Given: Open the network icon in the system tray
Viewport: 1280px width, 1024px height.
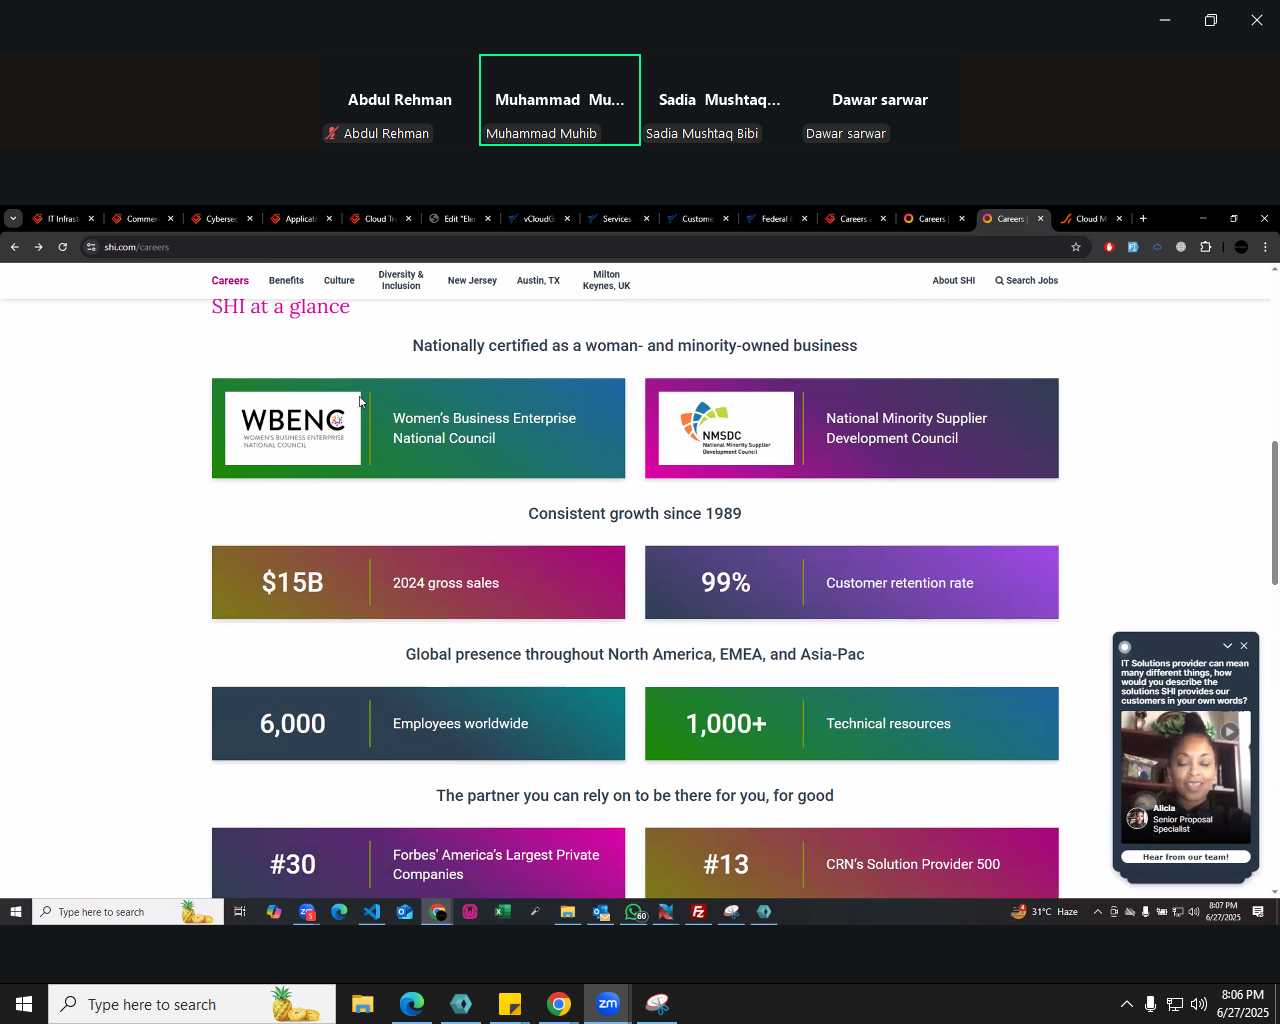Looking at the screenshot, I should tap(1175, 1004).
